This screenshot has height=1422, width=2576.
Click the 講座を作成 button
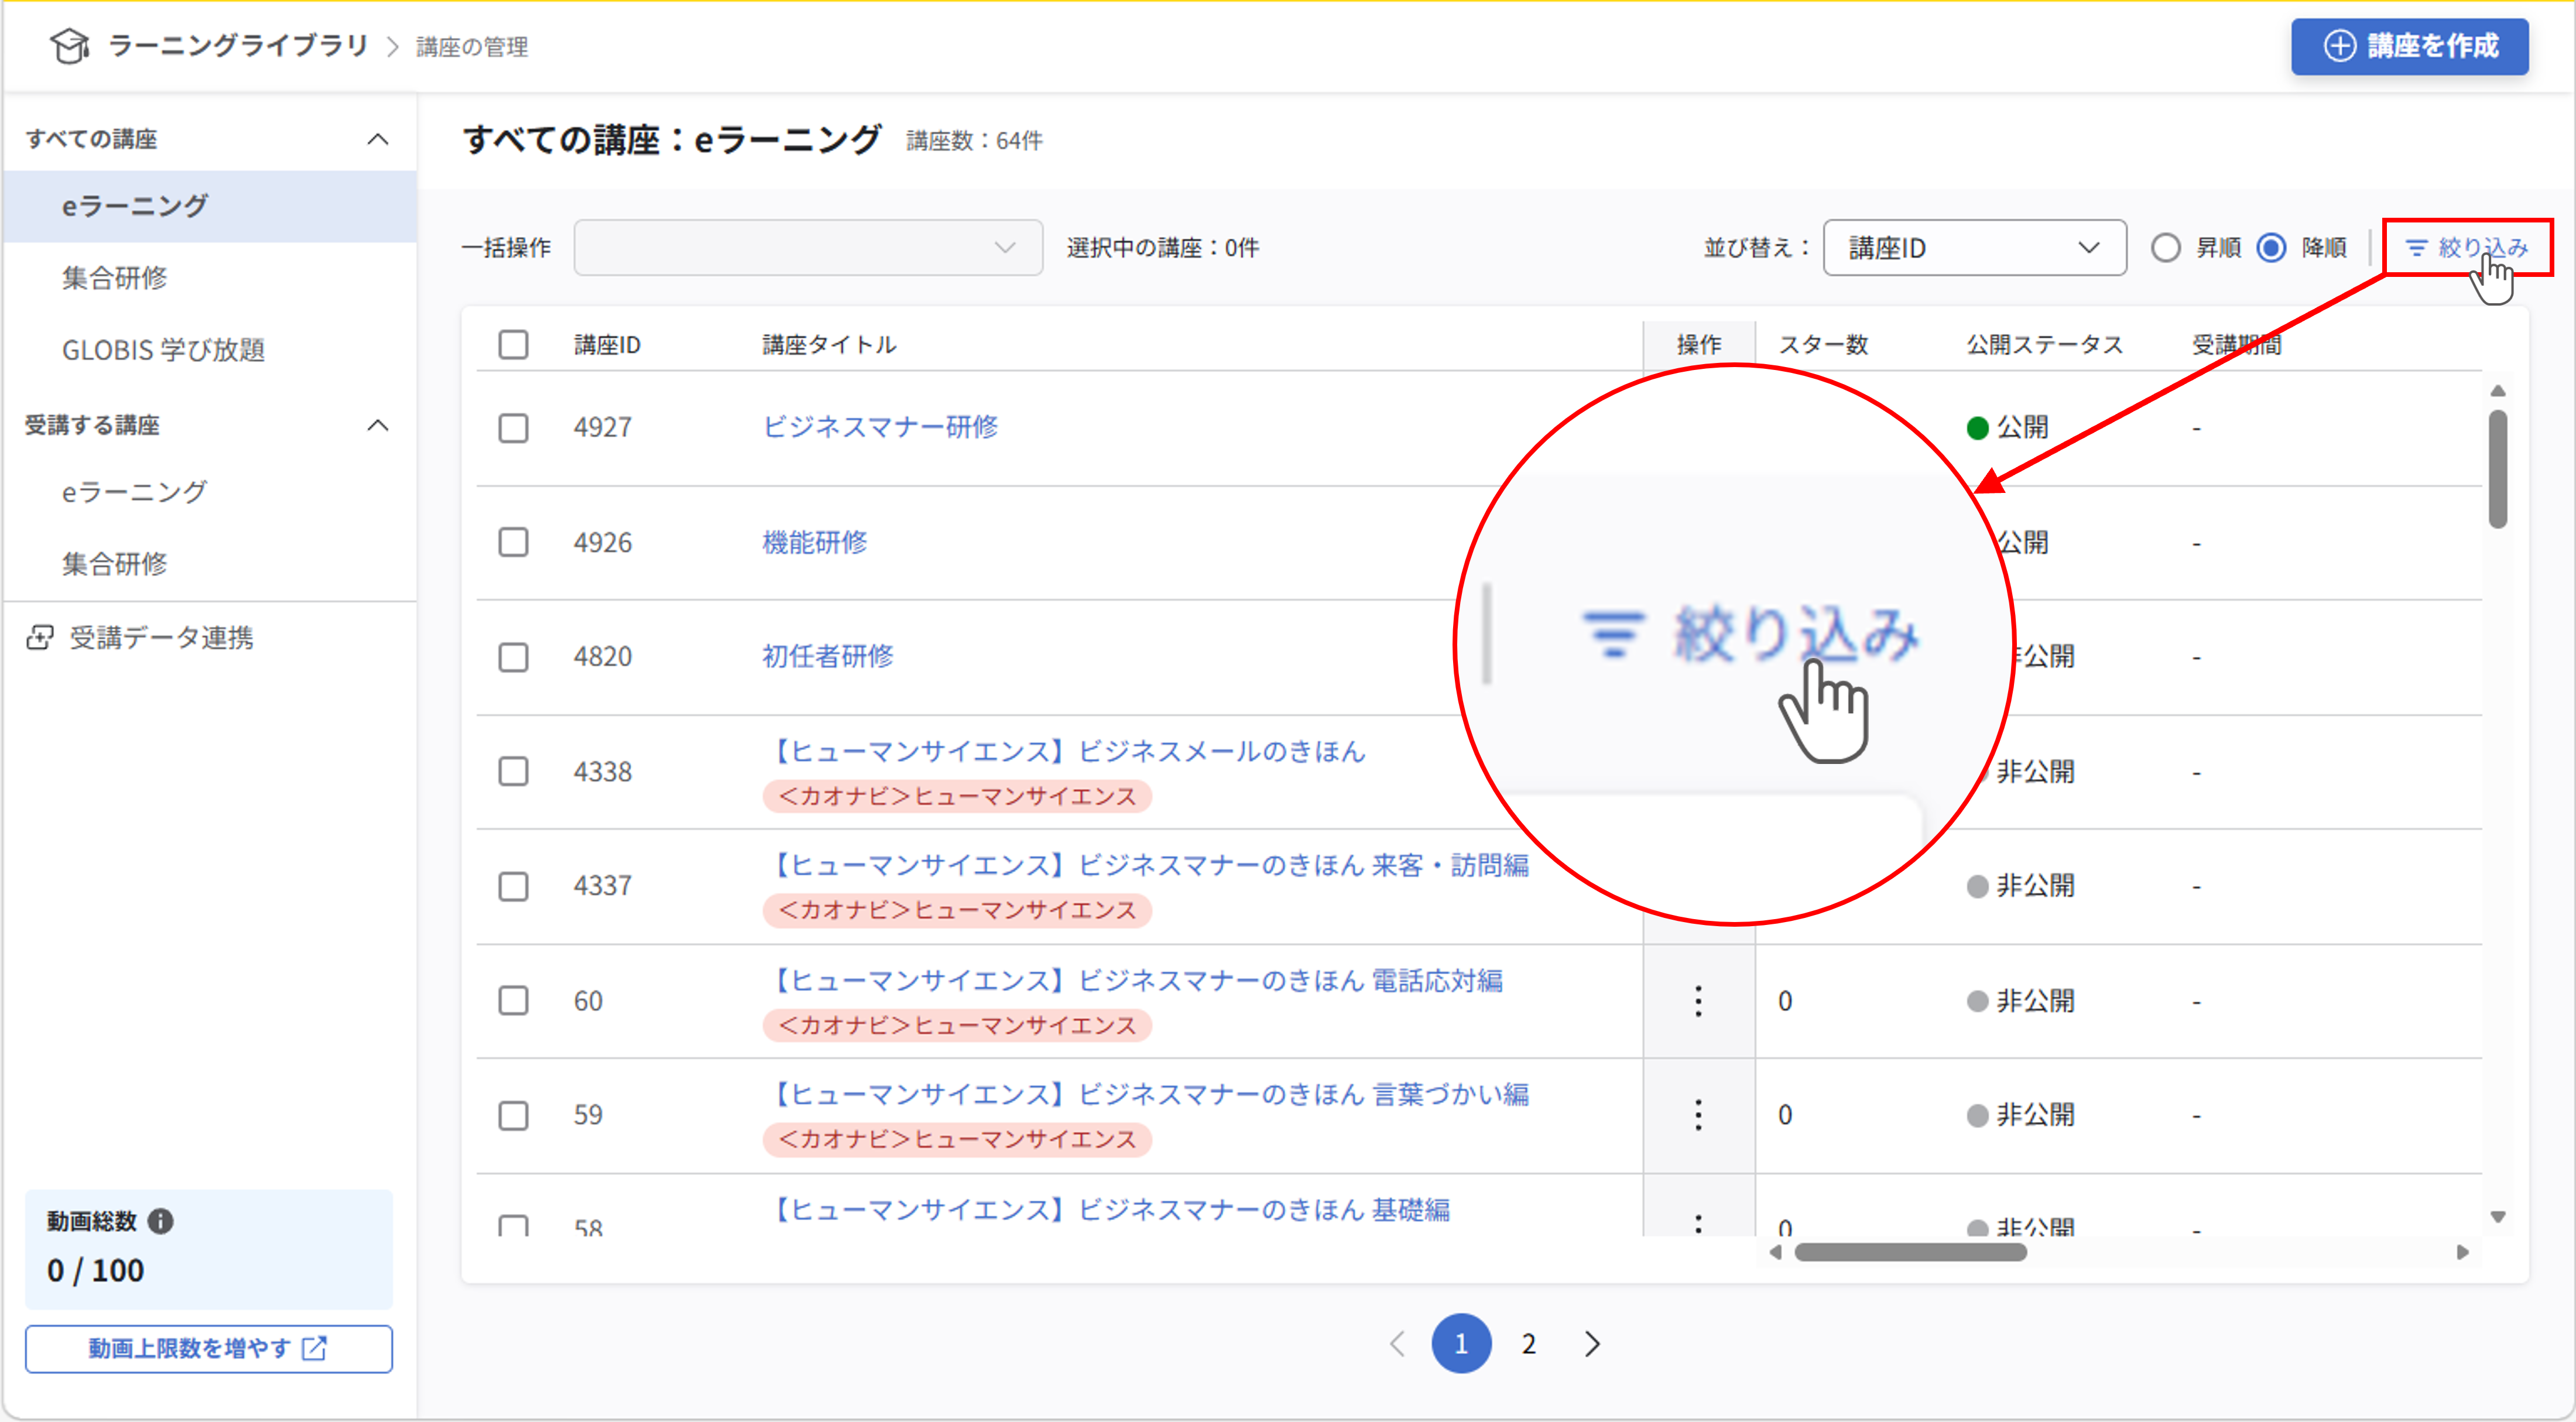point(2410,46)
